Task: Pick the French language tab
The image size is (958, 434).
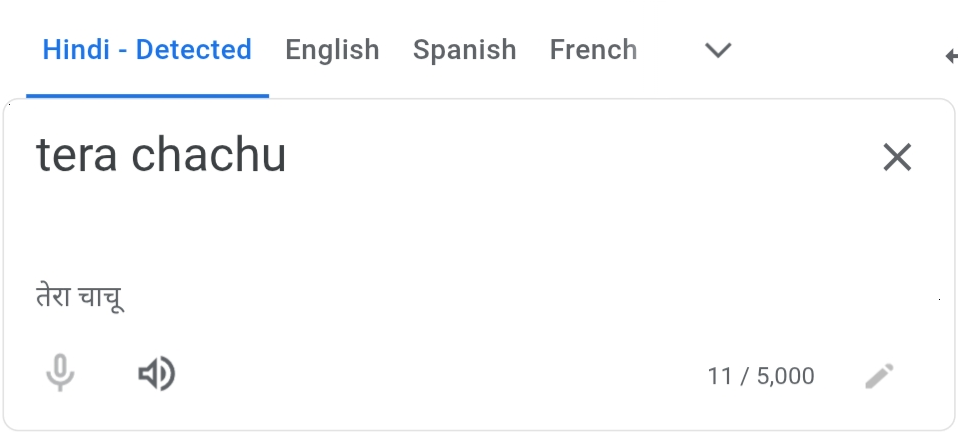Action: 593,50
